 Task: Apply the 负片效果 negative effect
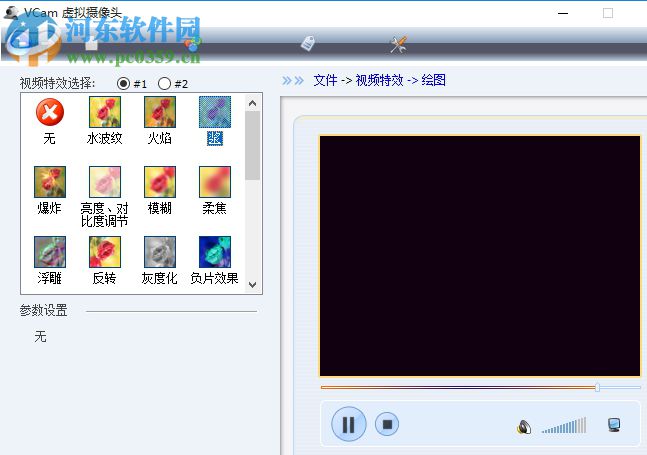click(x=215, y=261)
